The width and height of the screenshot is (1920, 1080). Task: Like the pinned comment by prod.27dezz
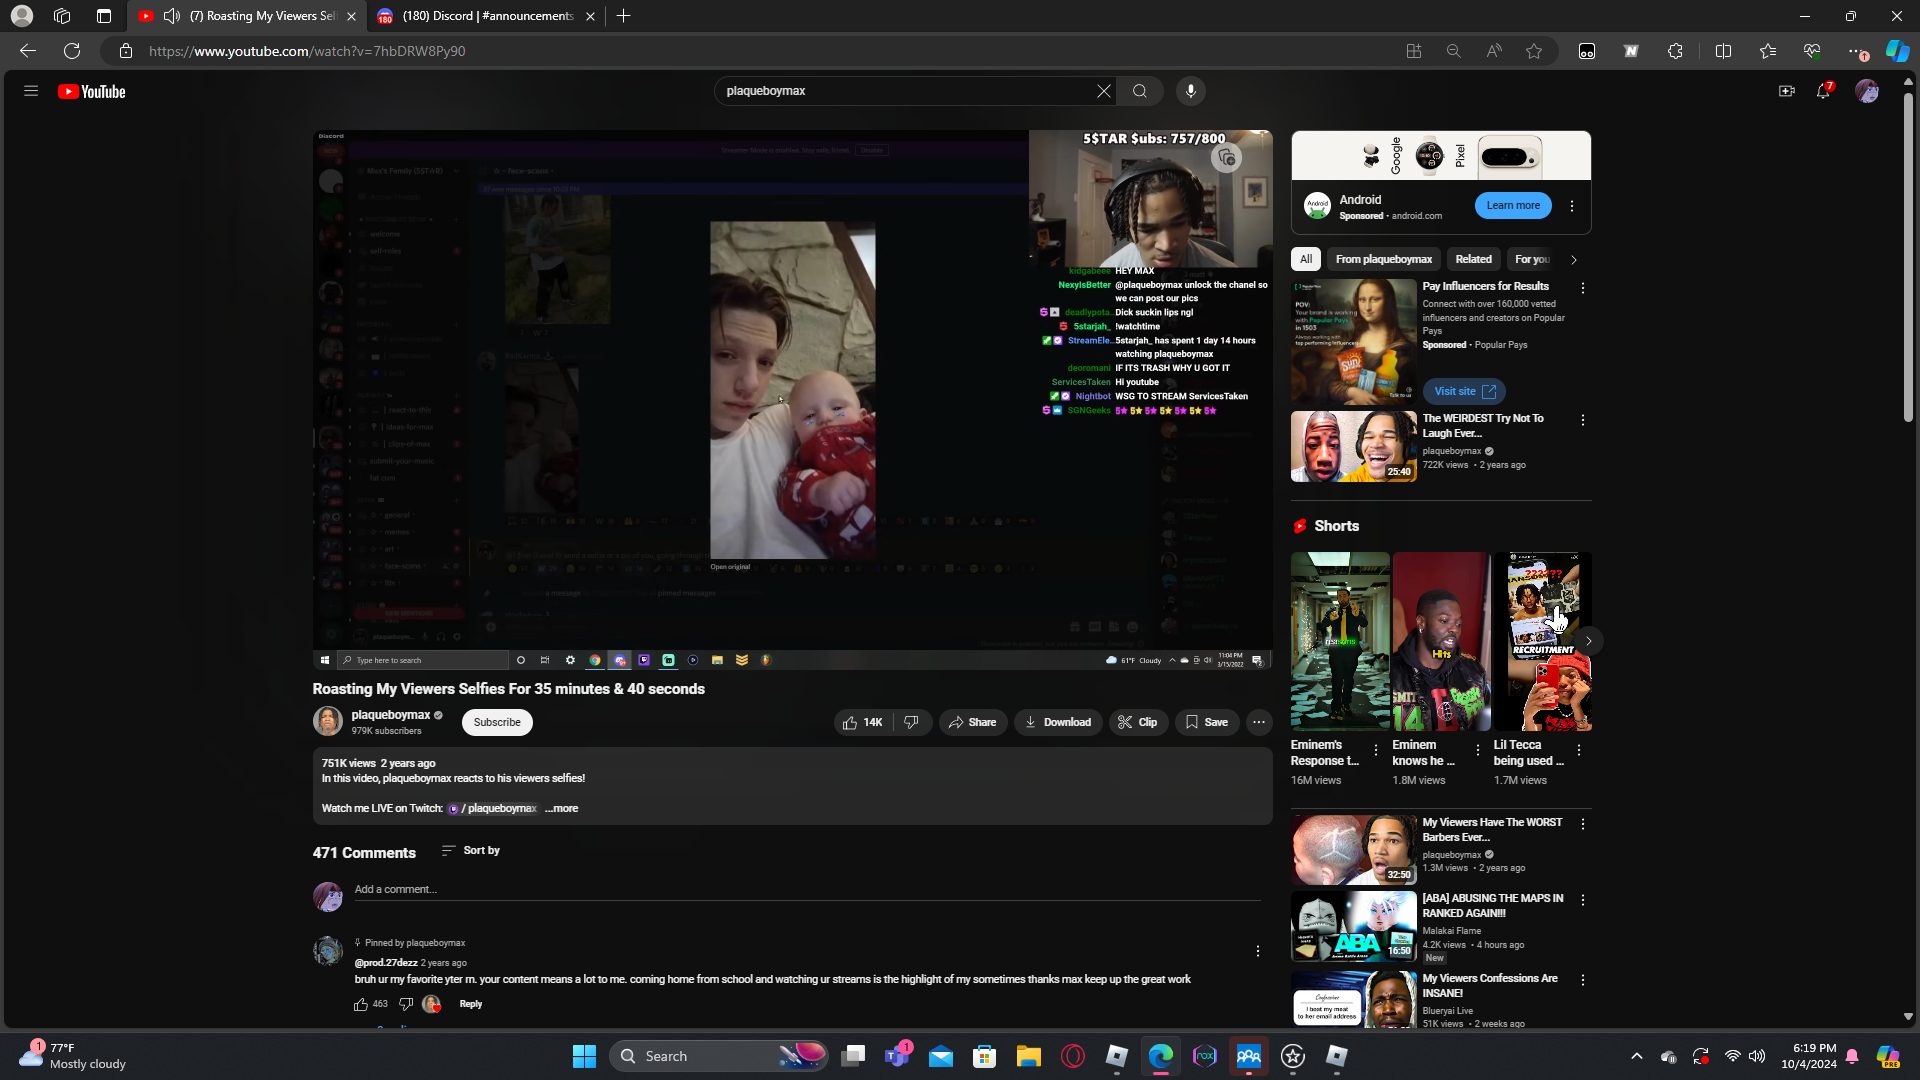tap(361, 1004)
